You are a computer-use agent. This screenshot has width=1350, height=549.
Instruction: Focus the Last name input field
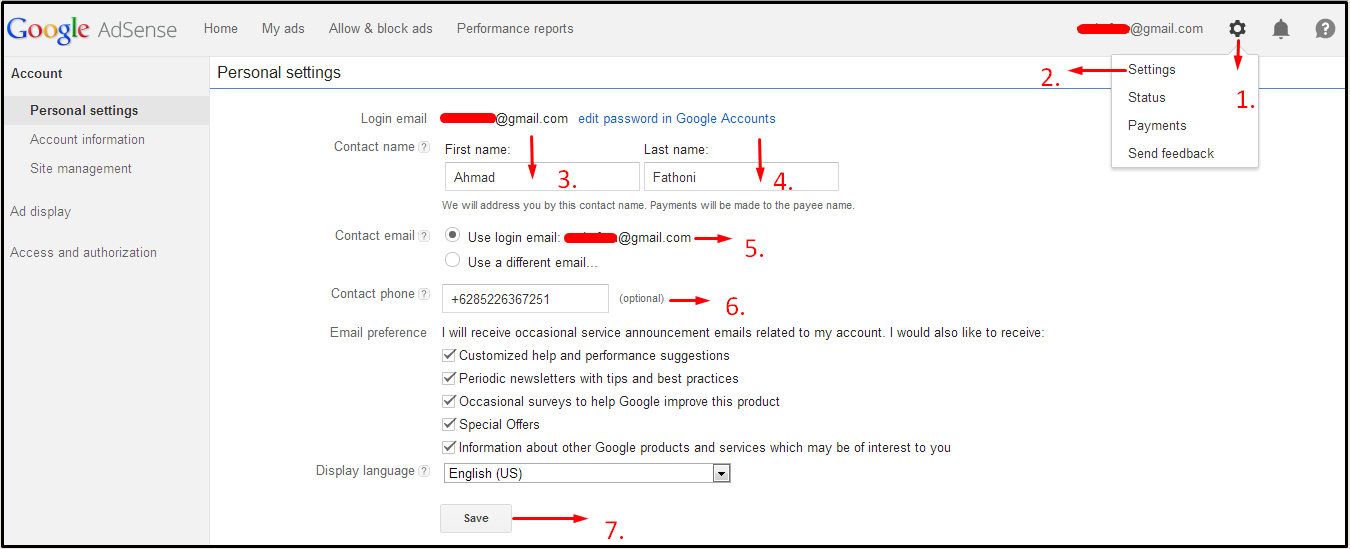coord(741,177)
